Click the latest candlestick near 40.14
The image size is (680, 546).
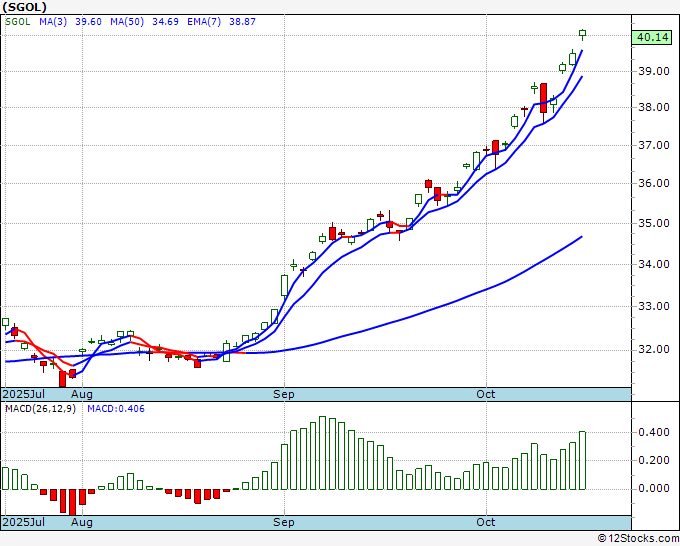pos(582,35)
